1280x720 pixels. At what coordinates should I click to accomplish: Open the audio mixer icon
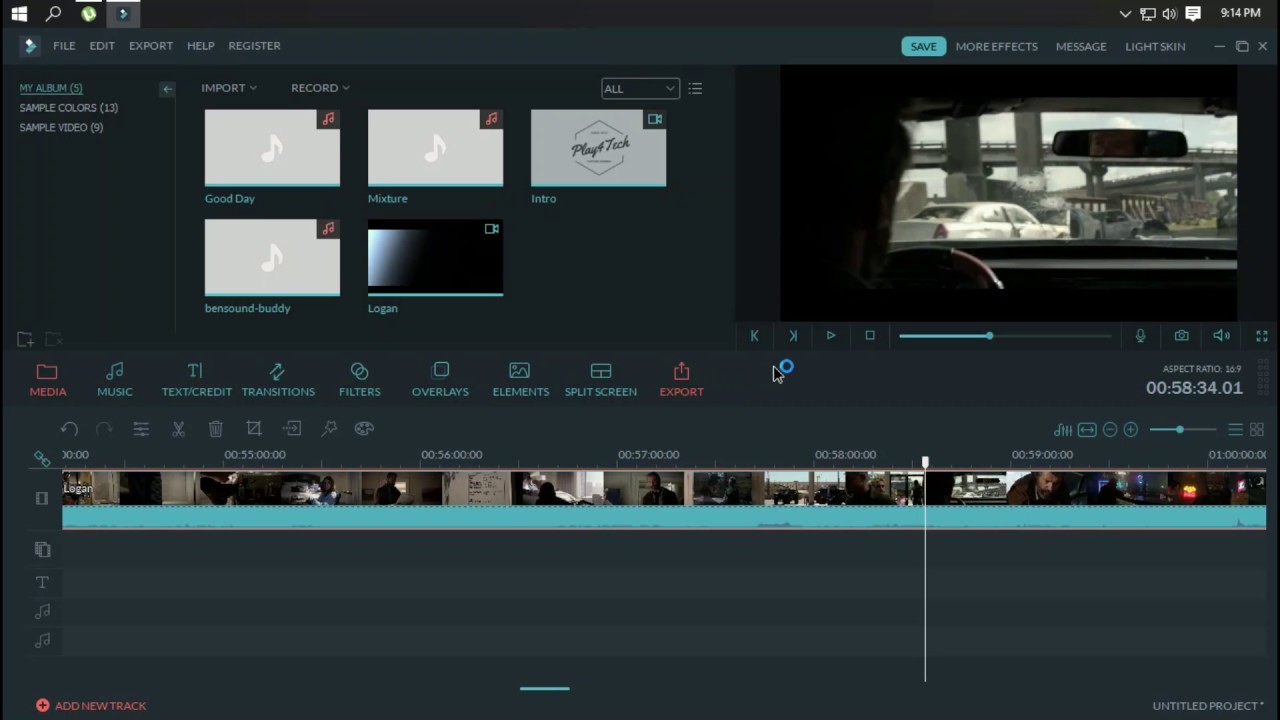coord(1063,430)
